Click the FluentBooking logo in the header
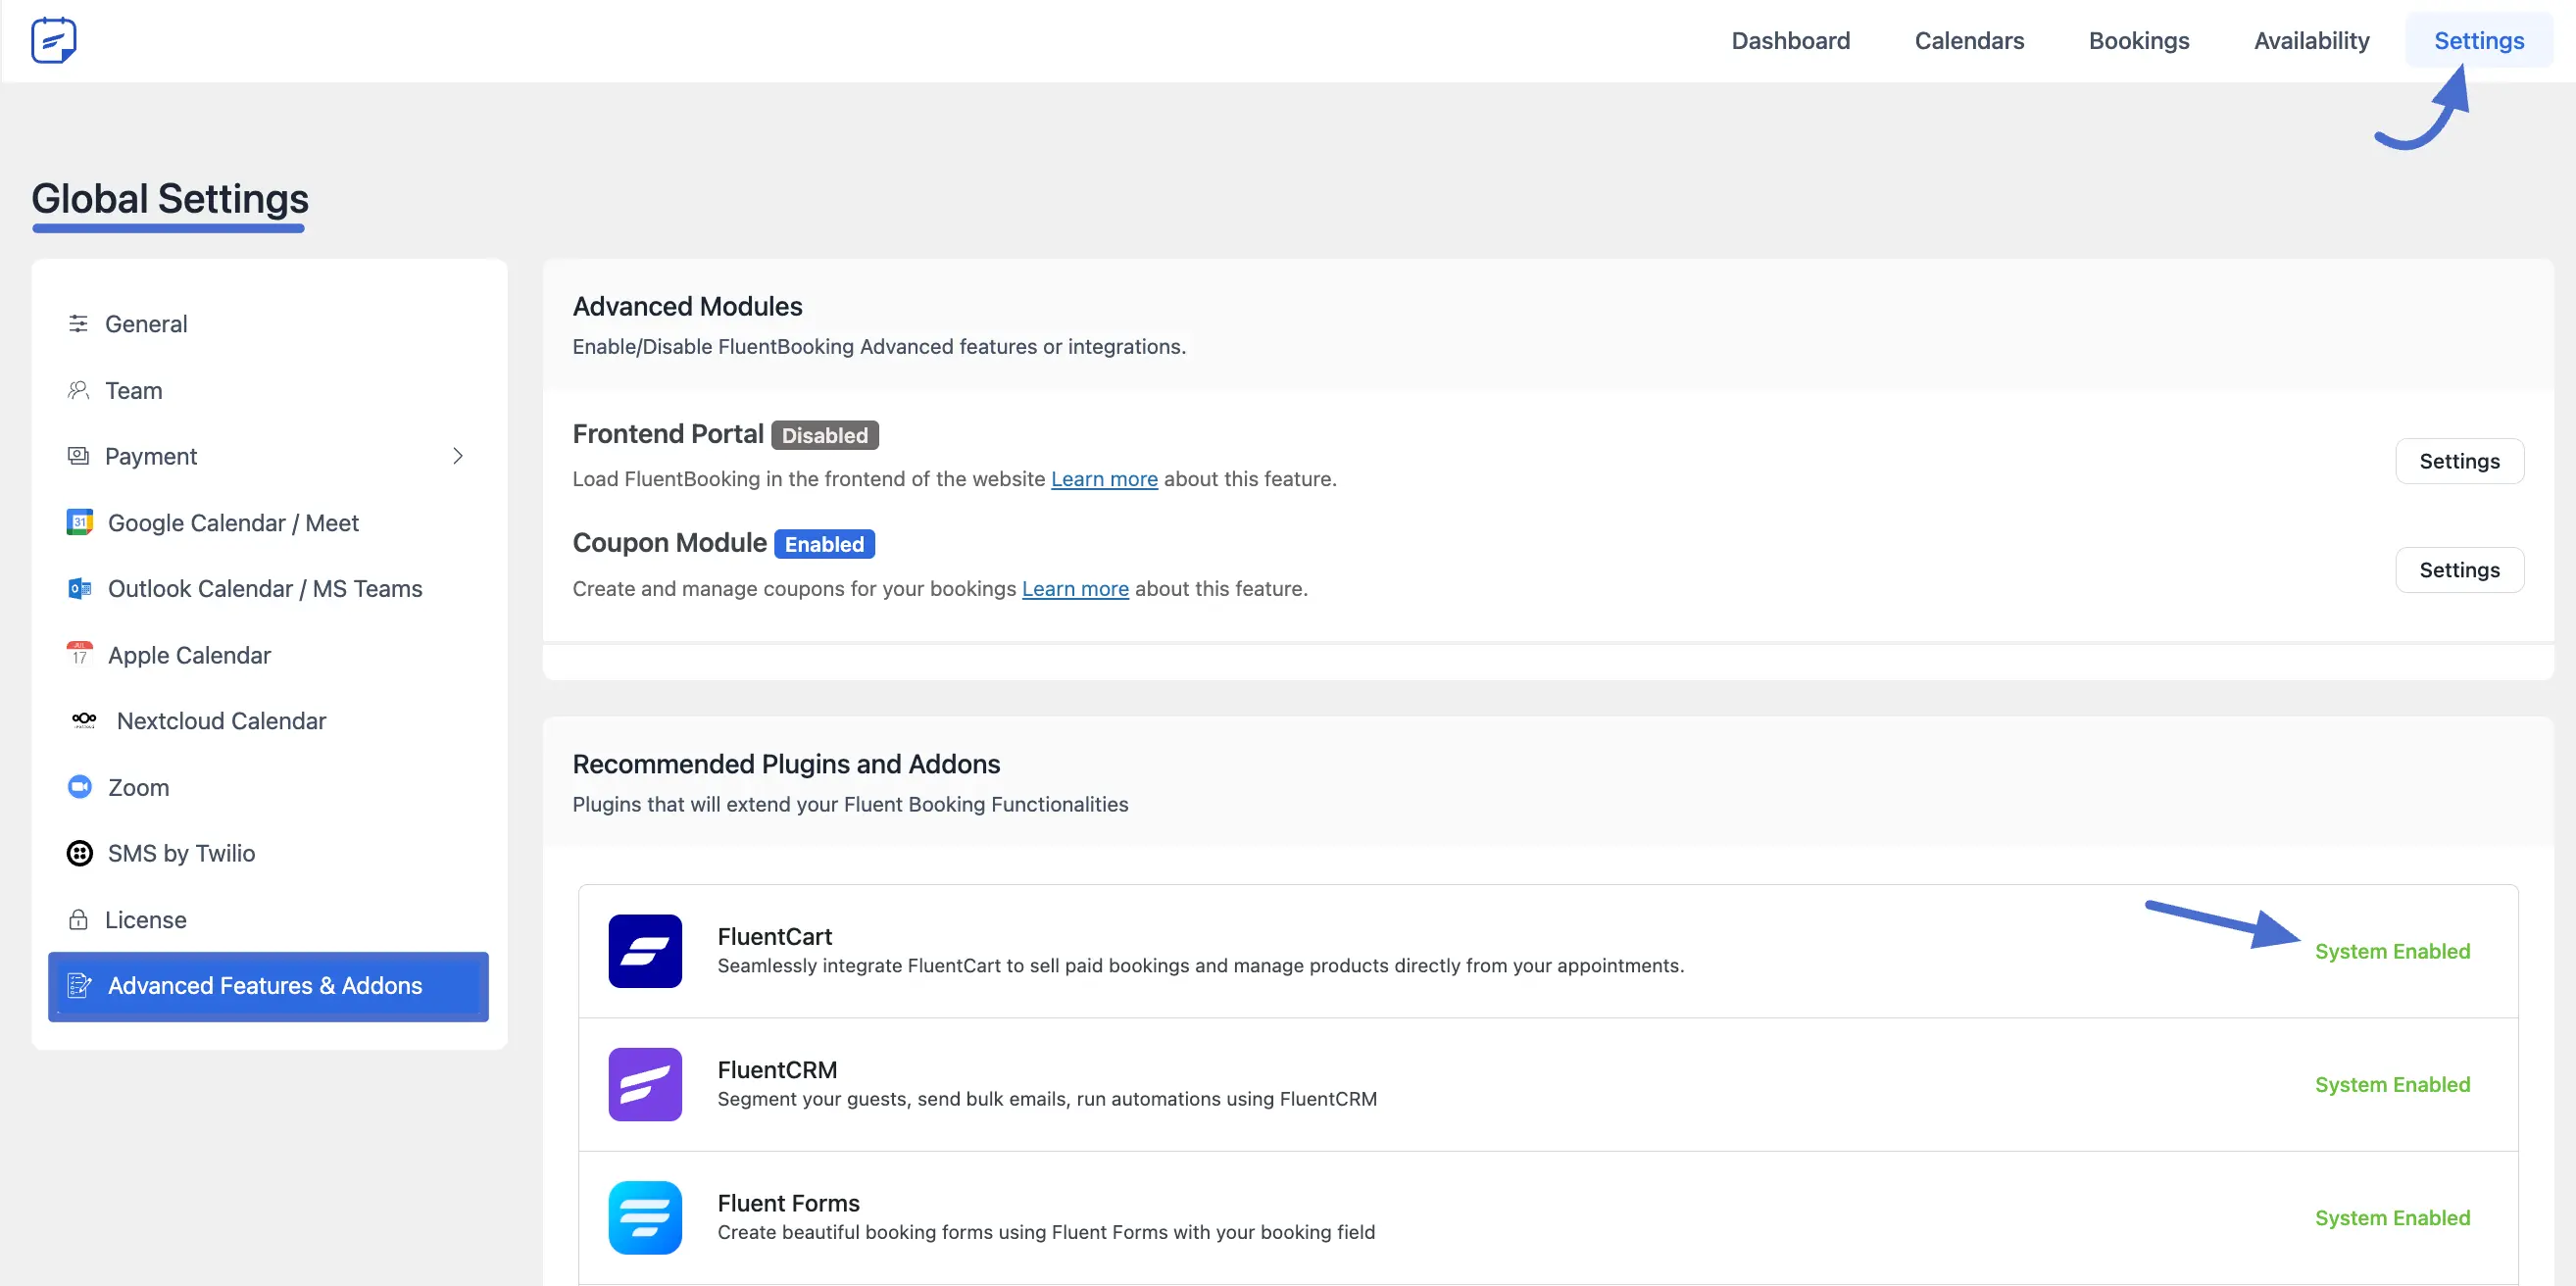The height and width of the screenshot is (1286, 2576). click(53, 40)
